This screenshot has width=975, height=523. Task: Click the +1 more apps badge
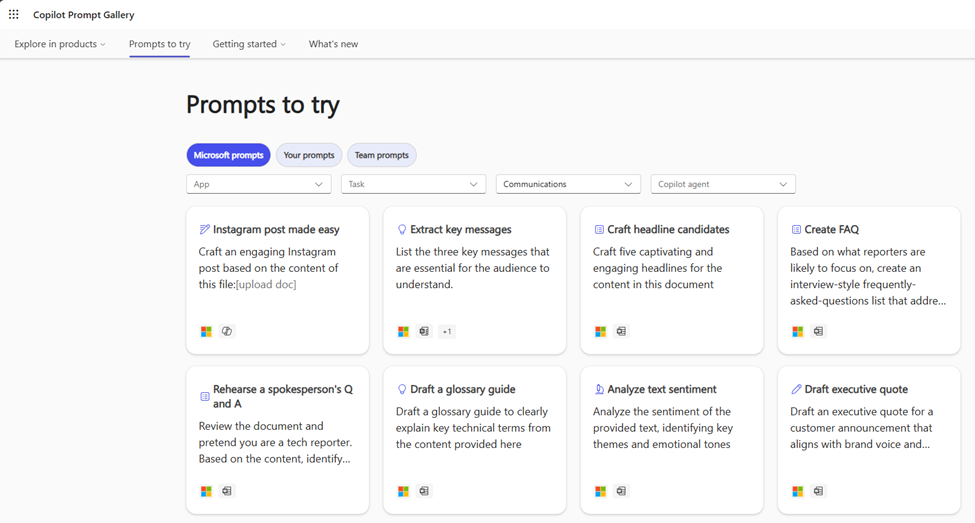[447, 331]
